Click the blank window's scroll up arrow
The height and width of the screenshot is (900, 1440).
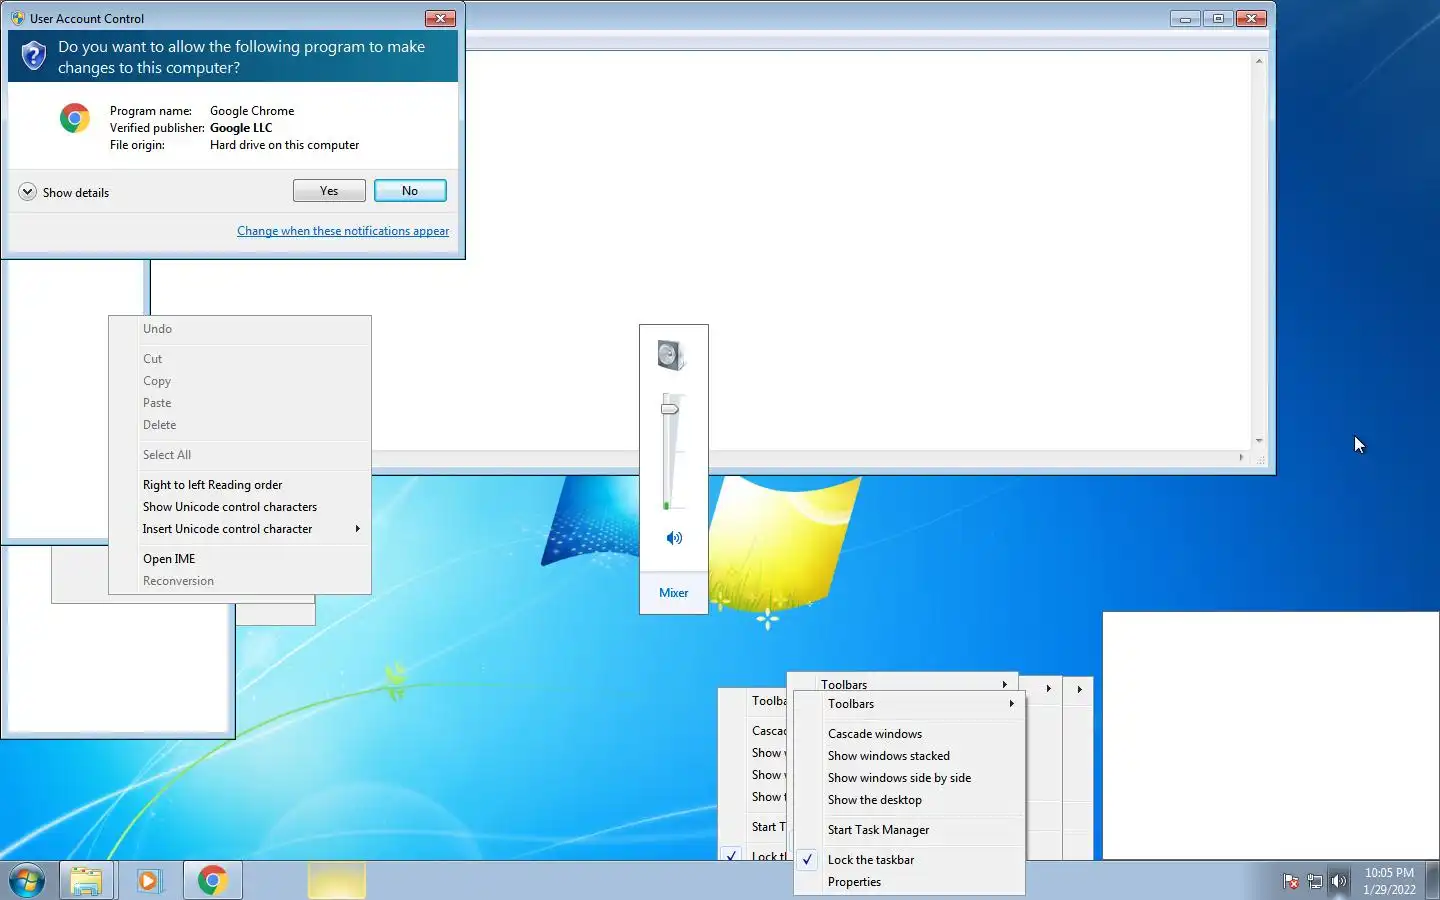point(1259,61)
